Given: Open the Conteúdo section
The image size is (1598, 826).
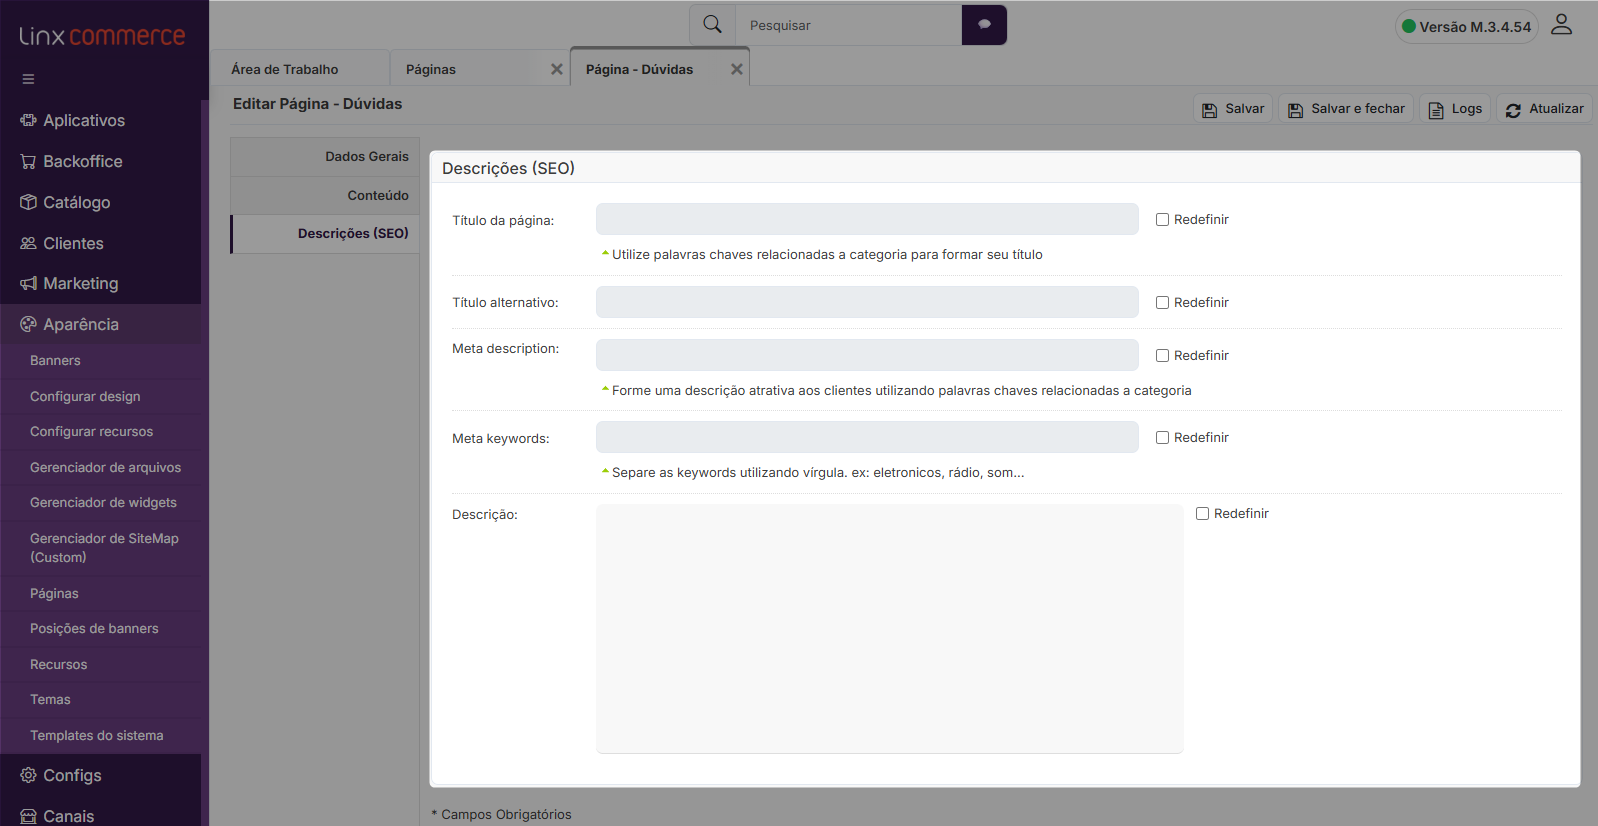Looking at the screenshot, I should 325,196.
